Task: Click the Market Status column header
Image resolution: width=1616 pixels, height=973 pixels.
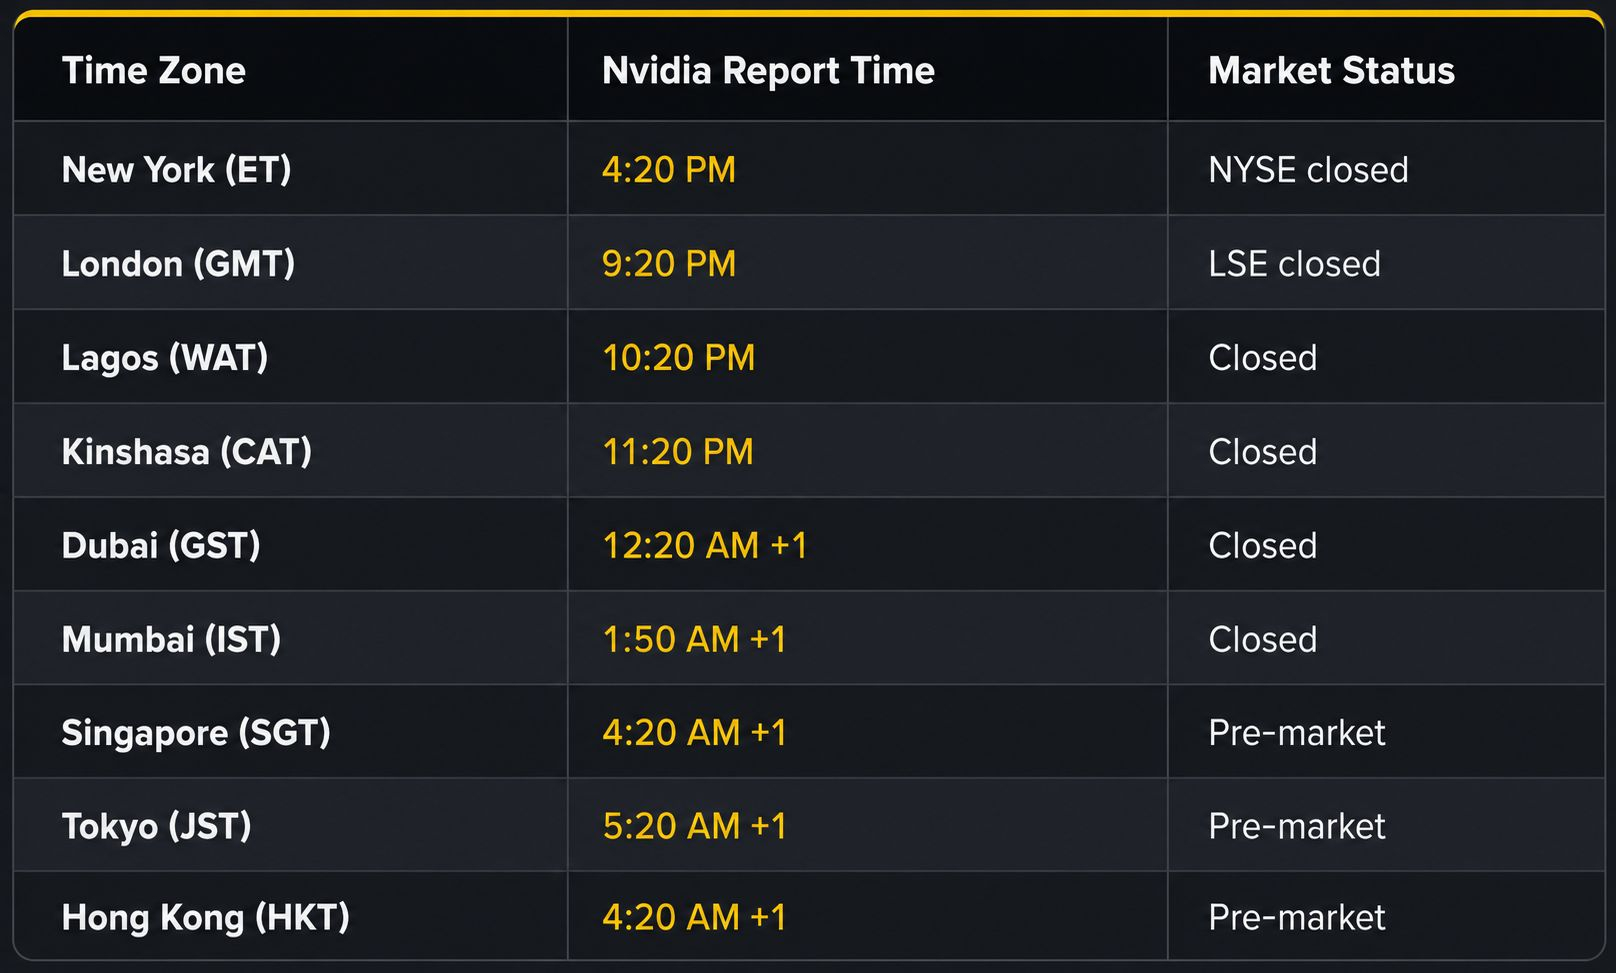Action: 1331,71
